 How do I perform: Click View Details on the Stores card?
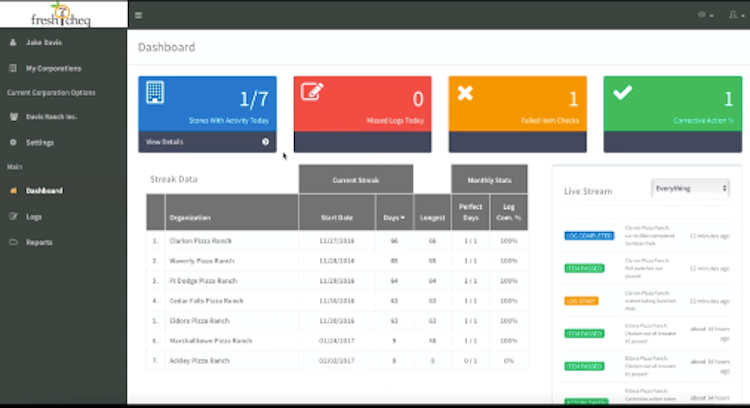164,142
